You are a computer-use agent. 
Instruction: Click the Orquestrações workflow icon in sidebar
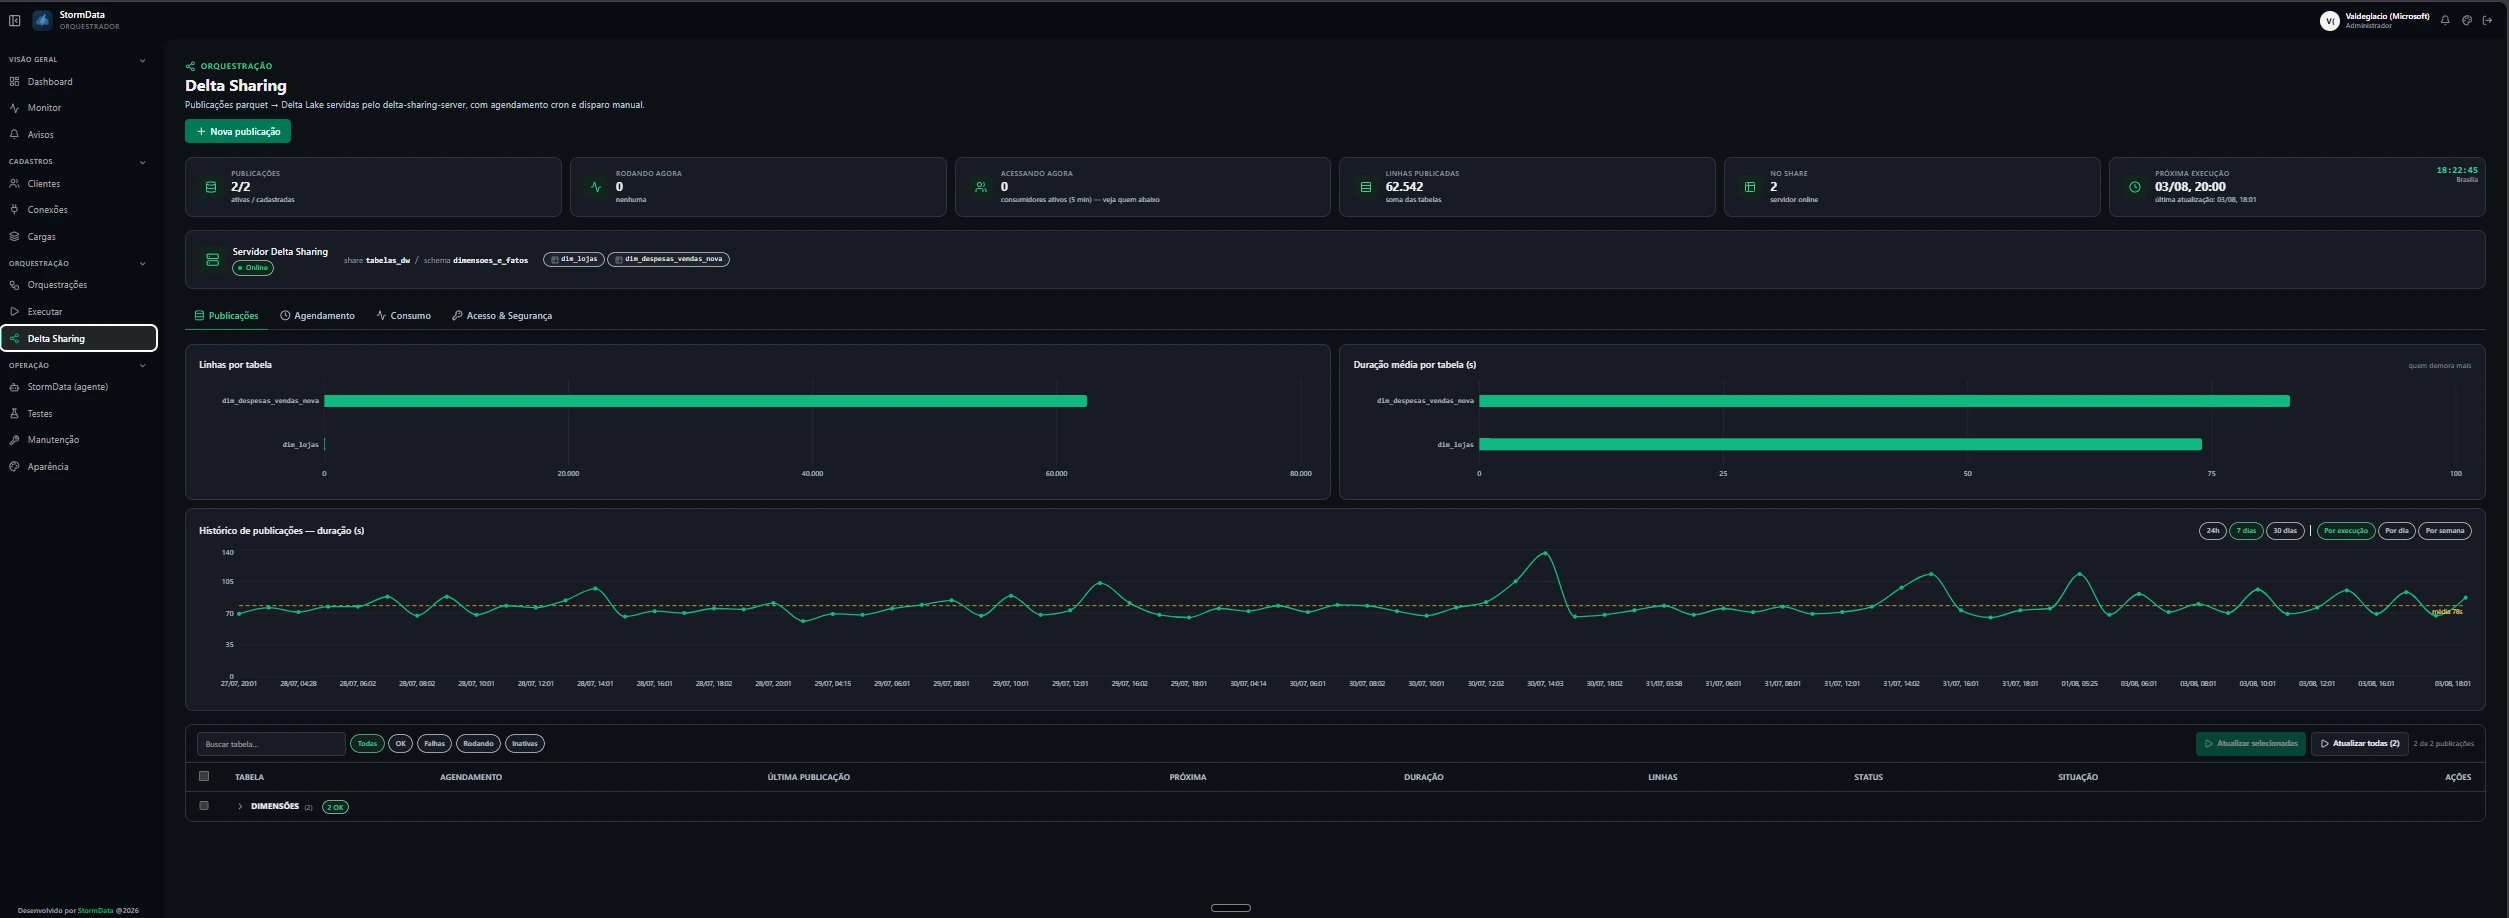pos(14,285)
